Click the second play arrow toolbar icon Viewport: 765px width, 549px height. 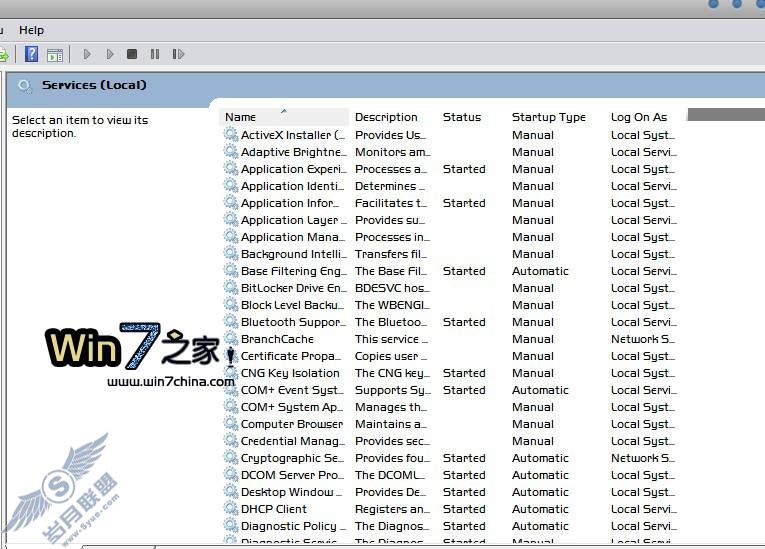click(110, 54)
